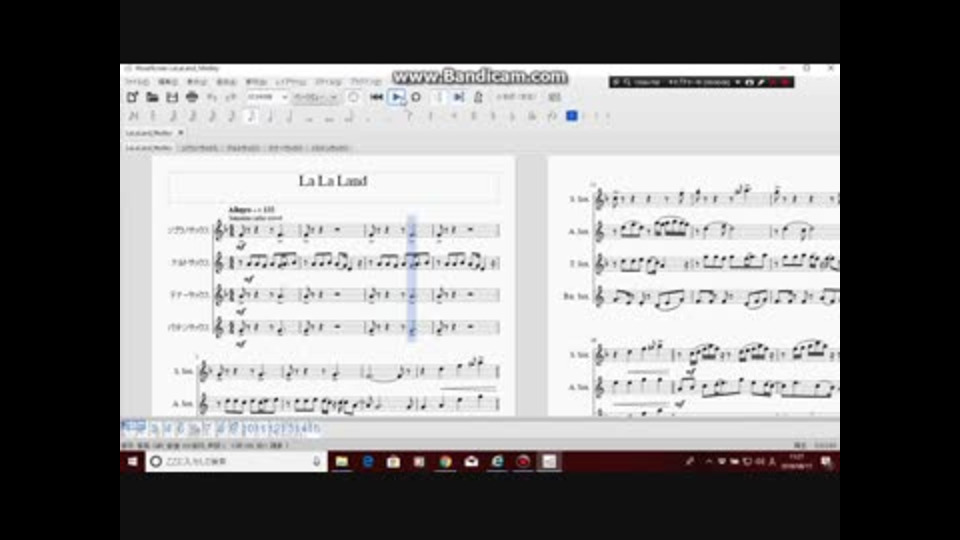
Task: Select the Allegro tempo marking
Action: (251, 210)
